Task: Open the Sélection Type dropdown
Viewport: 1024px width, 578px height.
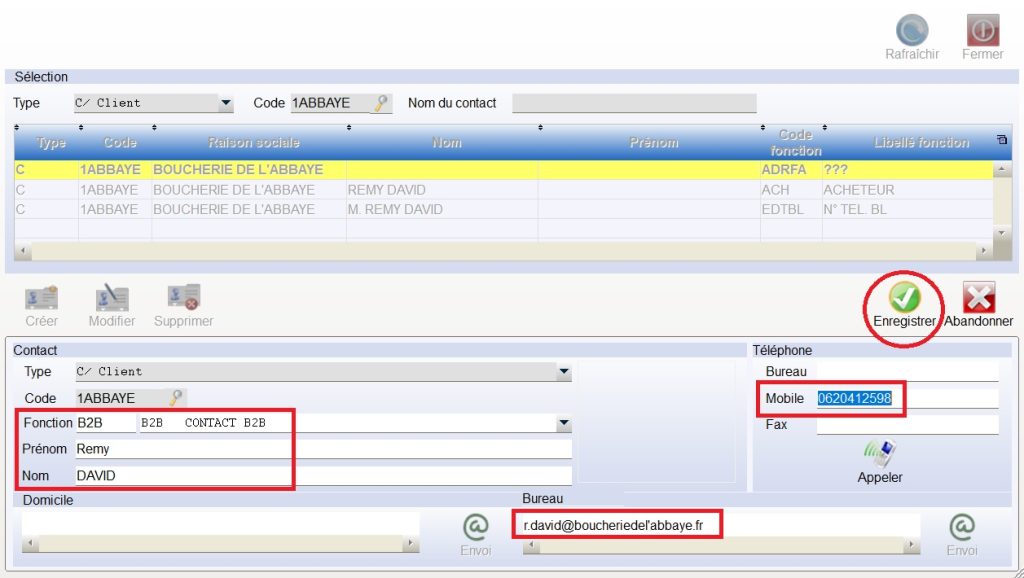Action: point(225,103)
